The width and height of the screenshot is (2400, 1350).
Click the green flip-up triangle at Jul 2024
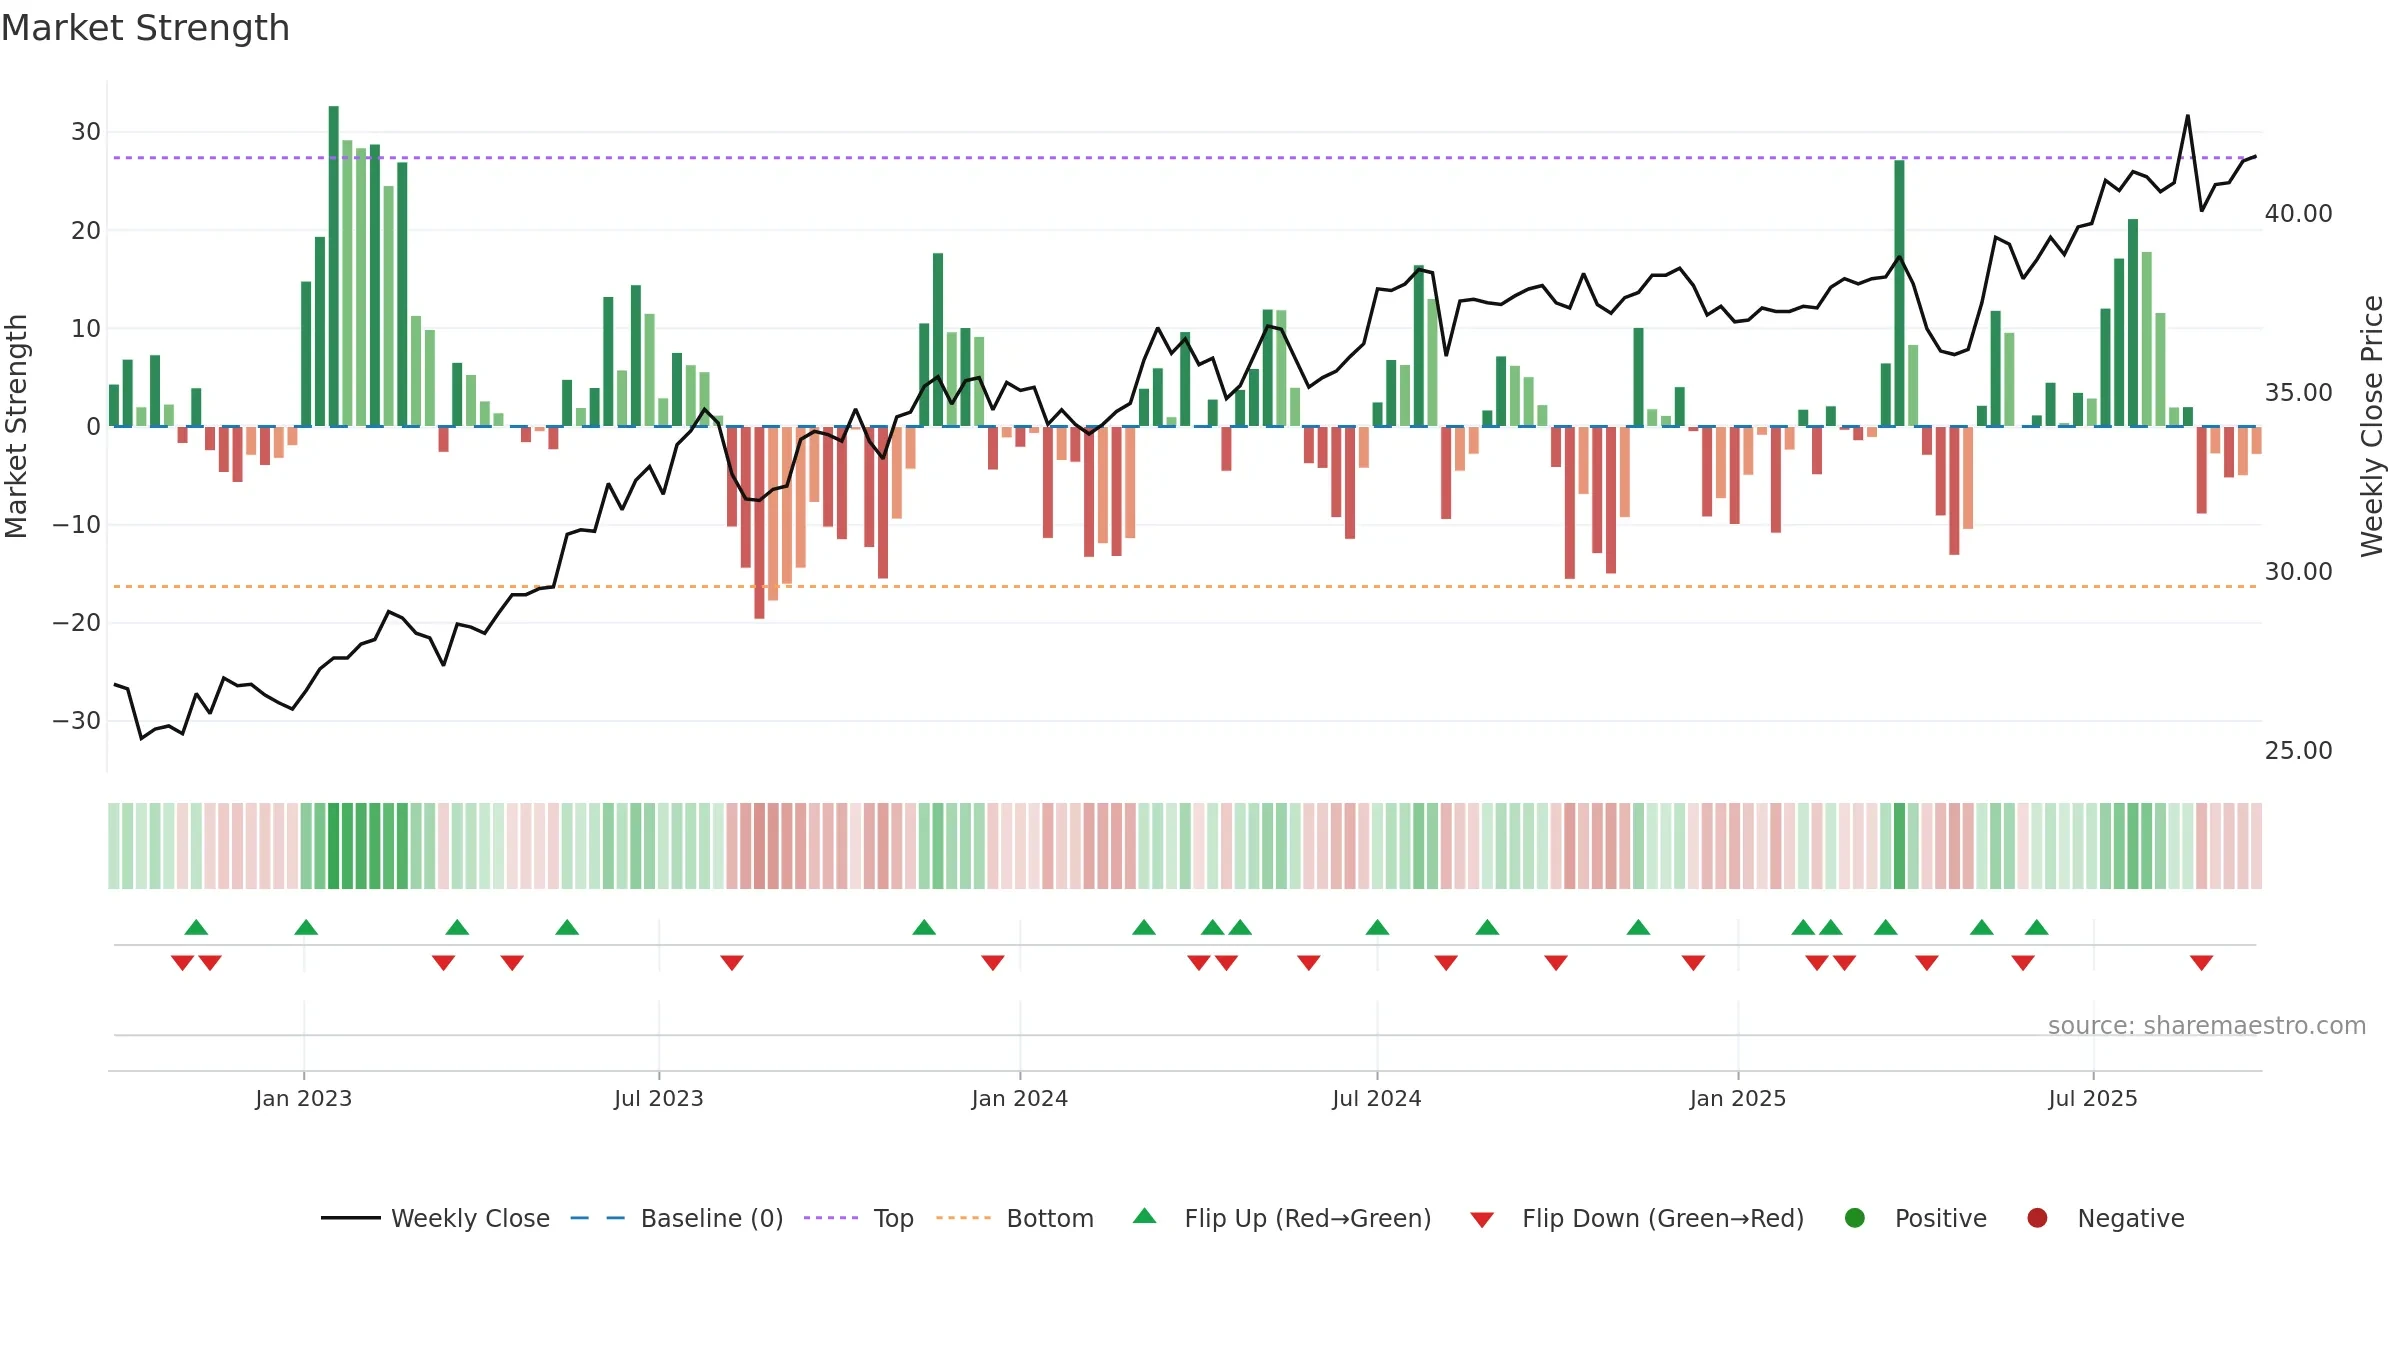click(1377, 928)
